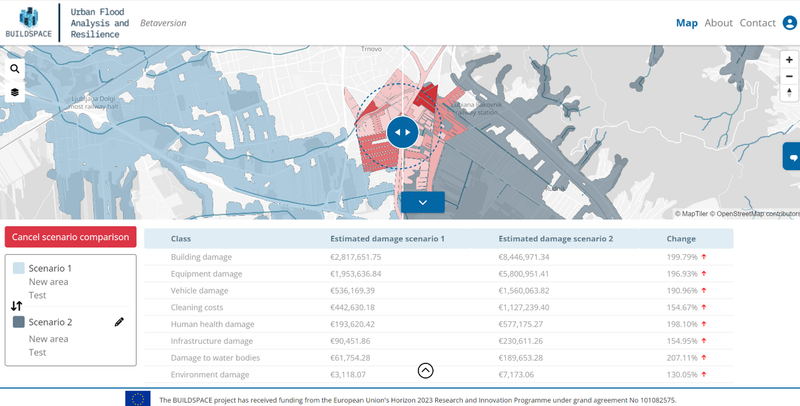Select the Environment damage row label

coord(210,375)
